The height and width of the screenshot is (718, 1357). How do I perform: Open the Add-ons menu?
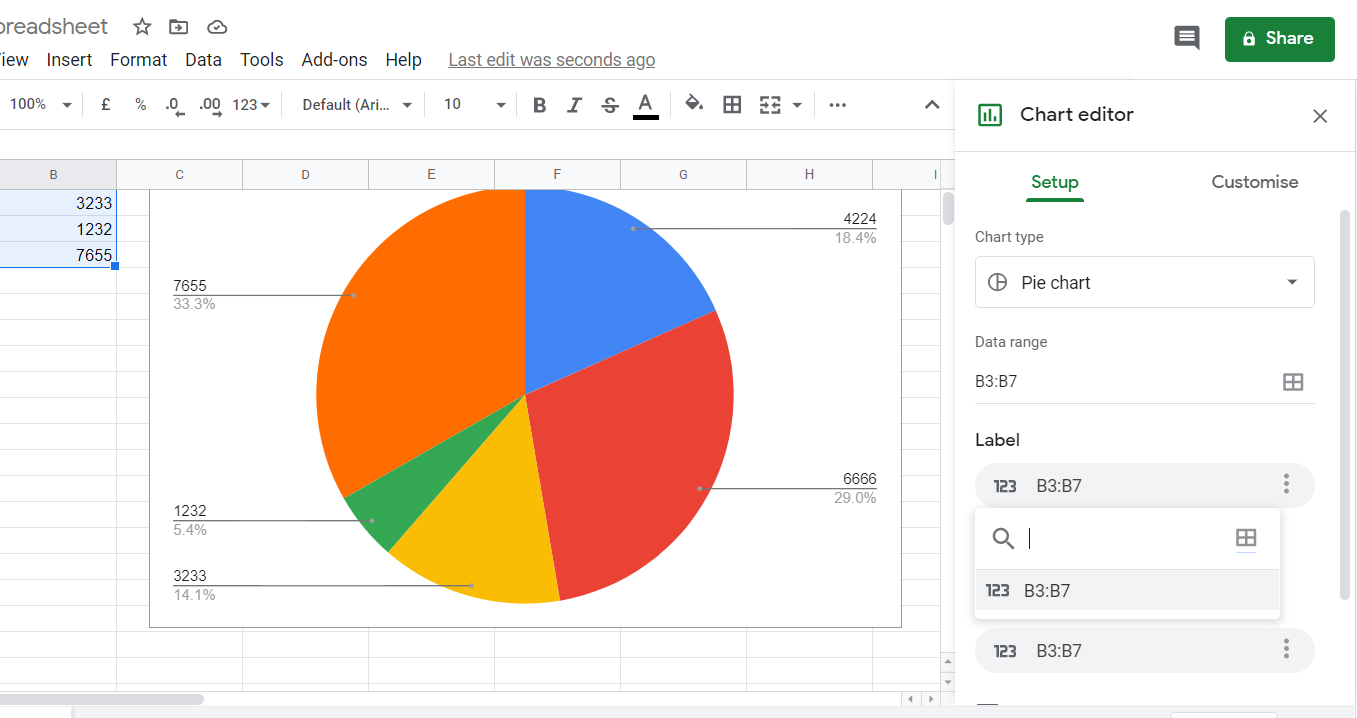(x=334, y=60)
